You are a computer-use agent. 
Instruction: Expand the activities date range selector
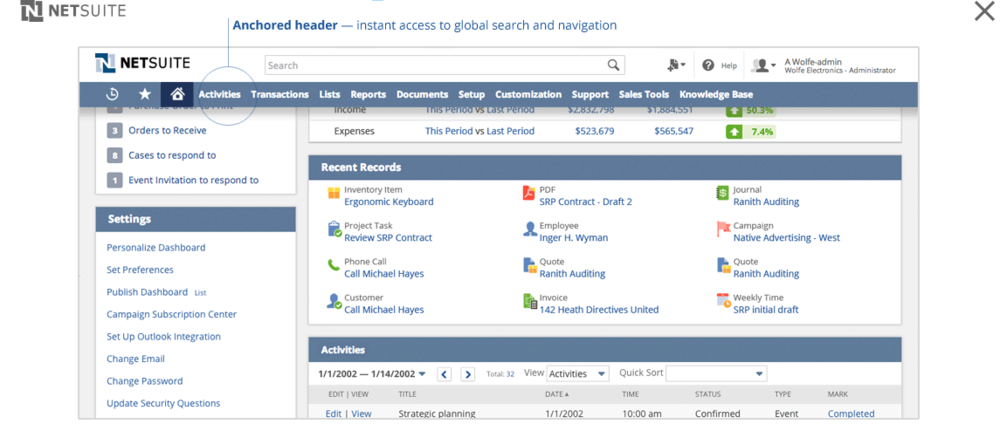click(372, 374)
